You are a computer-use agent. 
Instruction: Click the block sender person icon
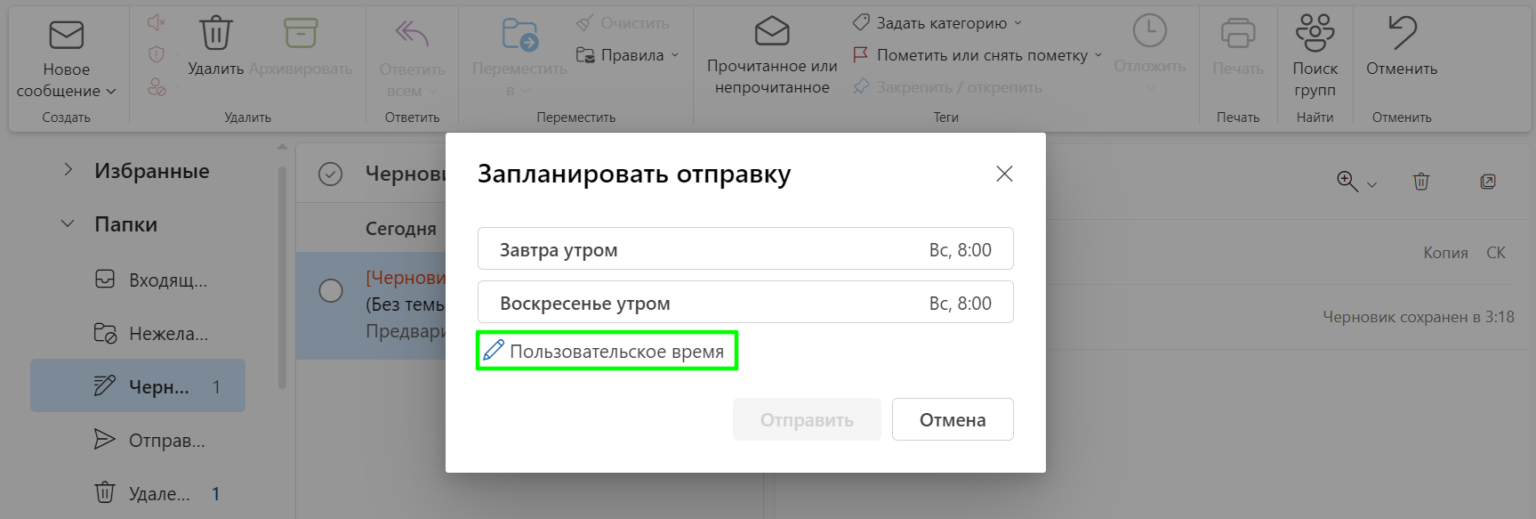[156, 87]
